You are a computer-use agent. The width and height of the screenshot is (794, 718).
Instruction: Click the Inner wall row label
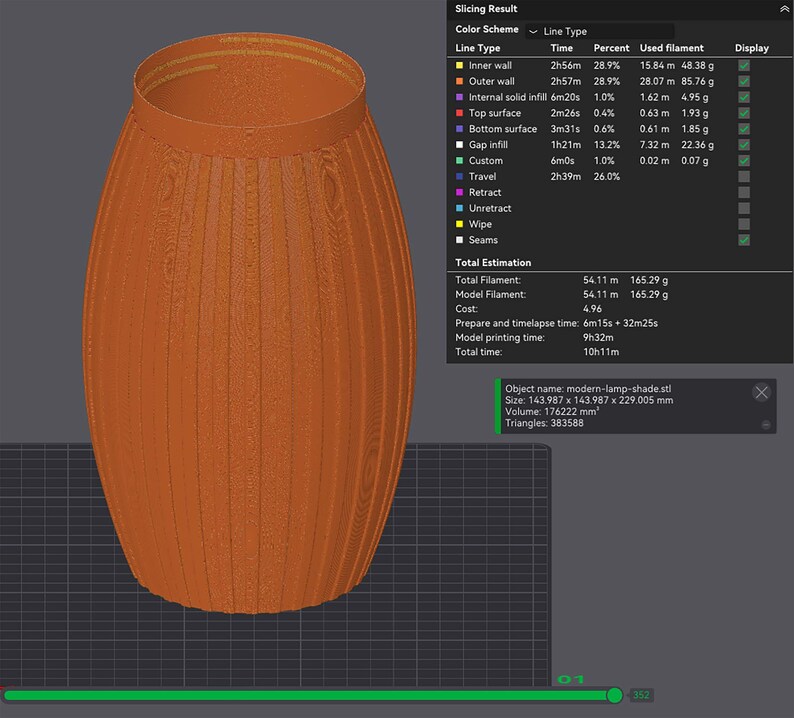tap(490, 65)
